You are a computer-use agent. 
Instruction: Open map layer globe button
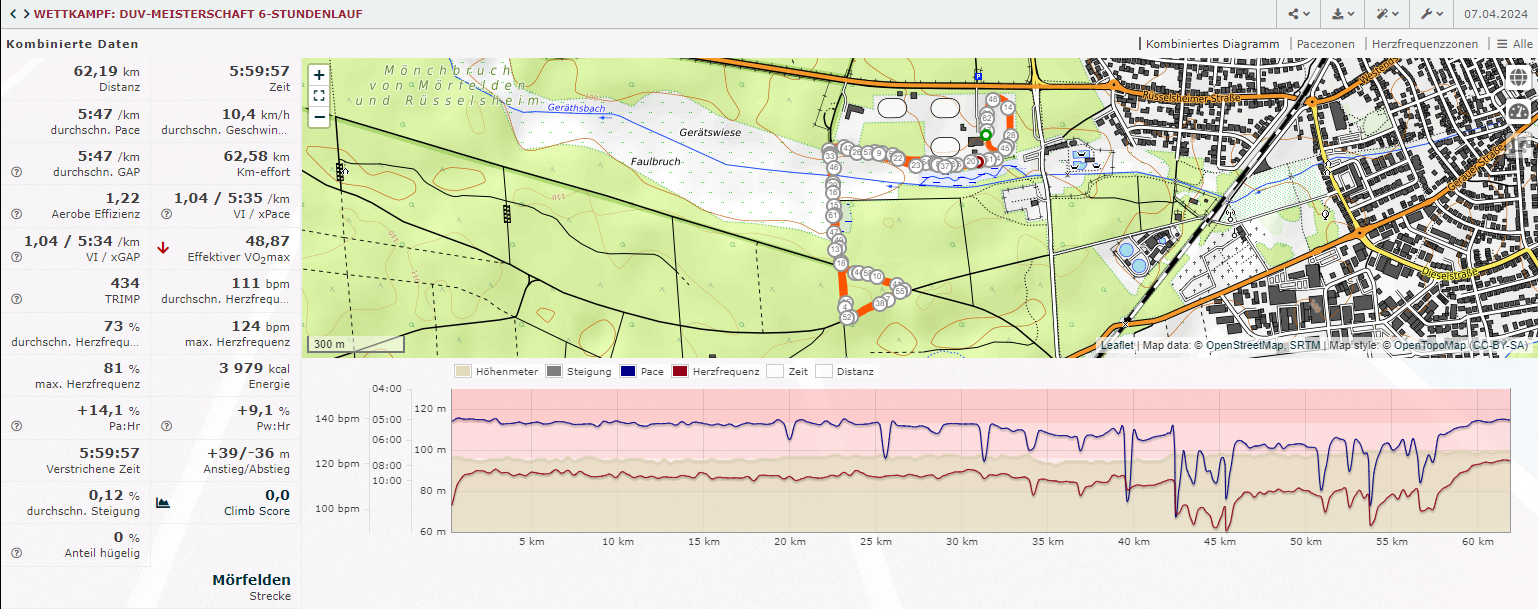[1518, 79]
